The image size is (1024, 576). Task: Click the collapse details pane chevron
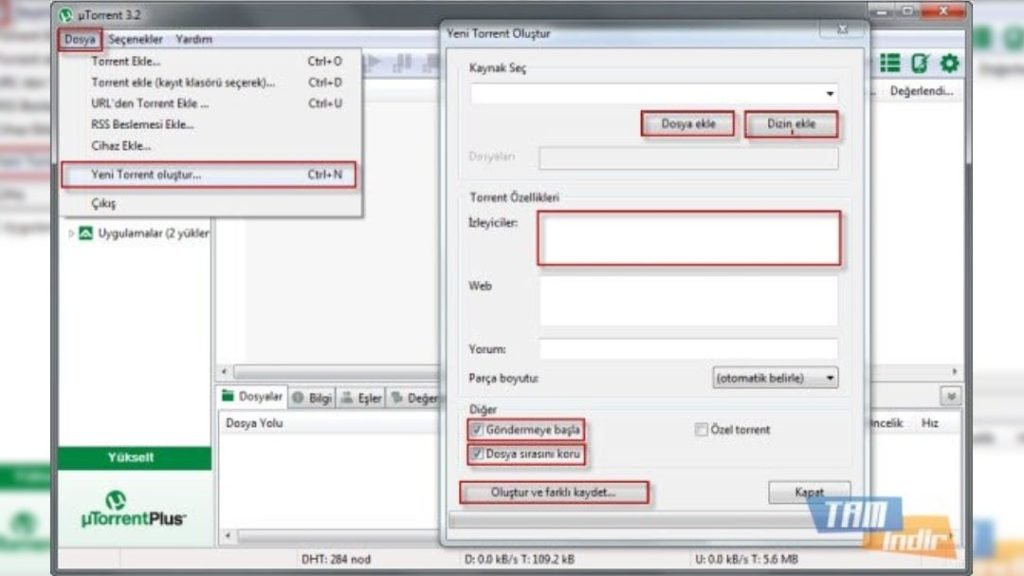(951, 396)
